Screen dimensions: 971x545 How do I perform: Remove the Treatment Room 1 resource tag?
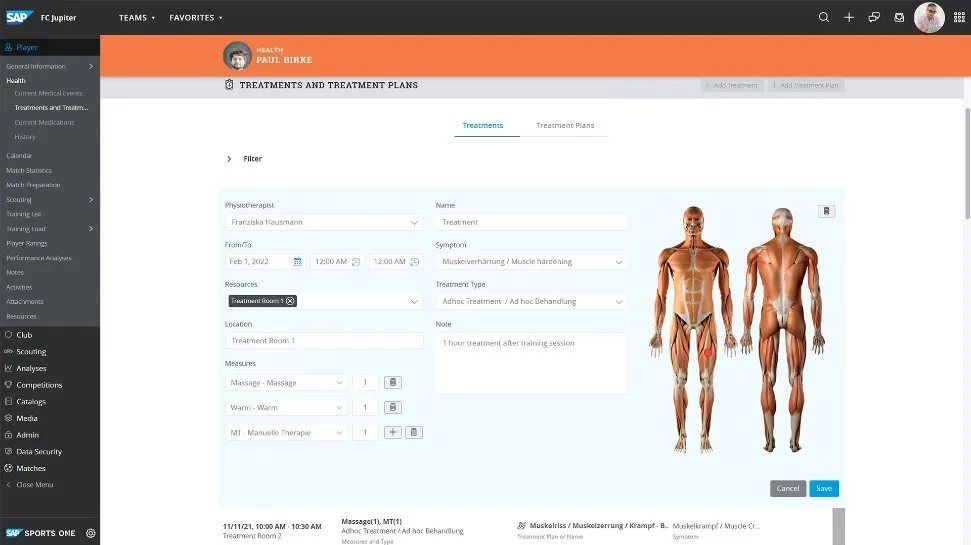(x=290, y=301)
